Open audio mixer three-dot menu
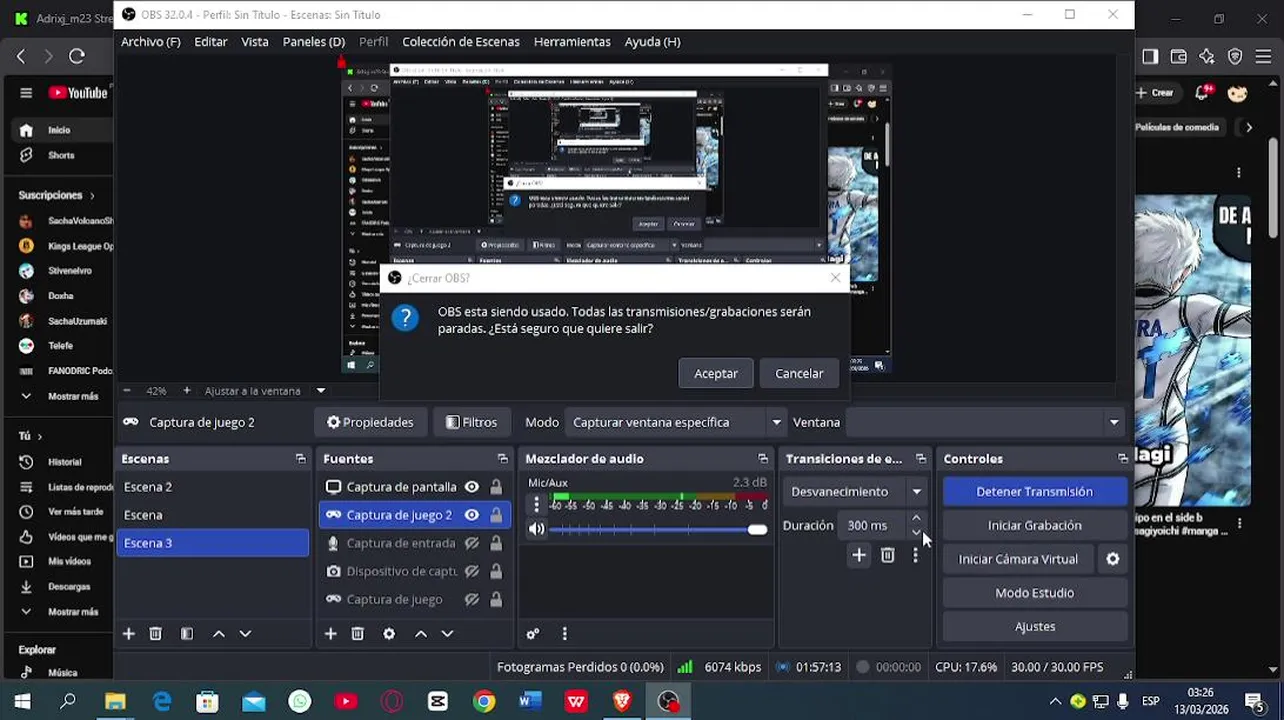 click(564, 634)
